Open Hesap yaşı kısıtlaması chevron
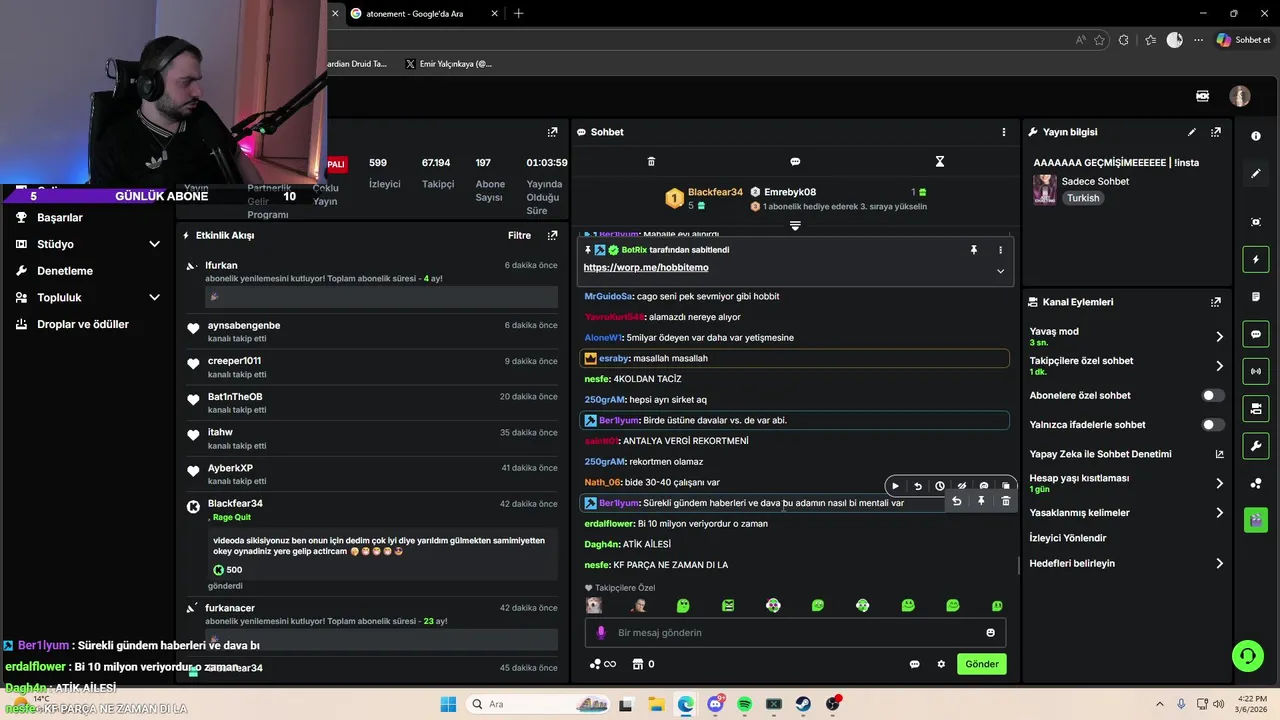1280x720 pixels. [x=1219, y=484]
